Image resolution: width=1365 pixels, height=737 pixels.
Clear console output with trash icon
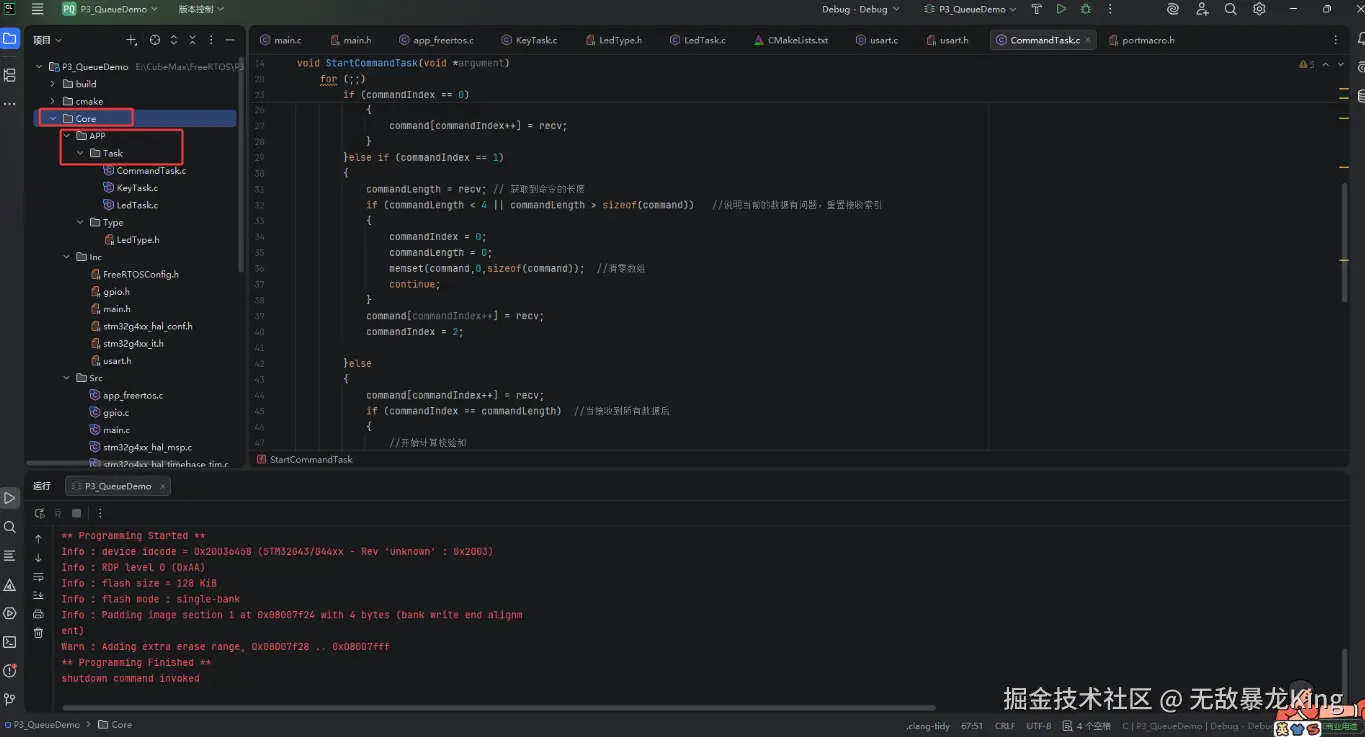coord(38,633)
